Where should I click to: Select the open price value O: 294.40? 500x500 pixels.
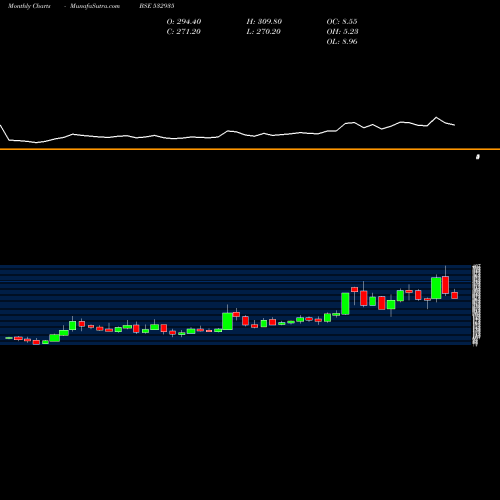click(x=184, y=22)
